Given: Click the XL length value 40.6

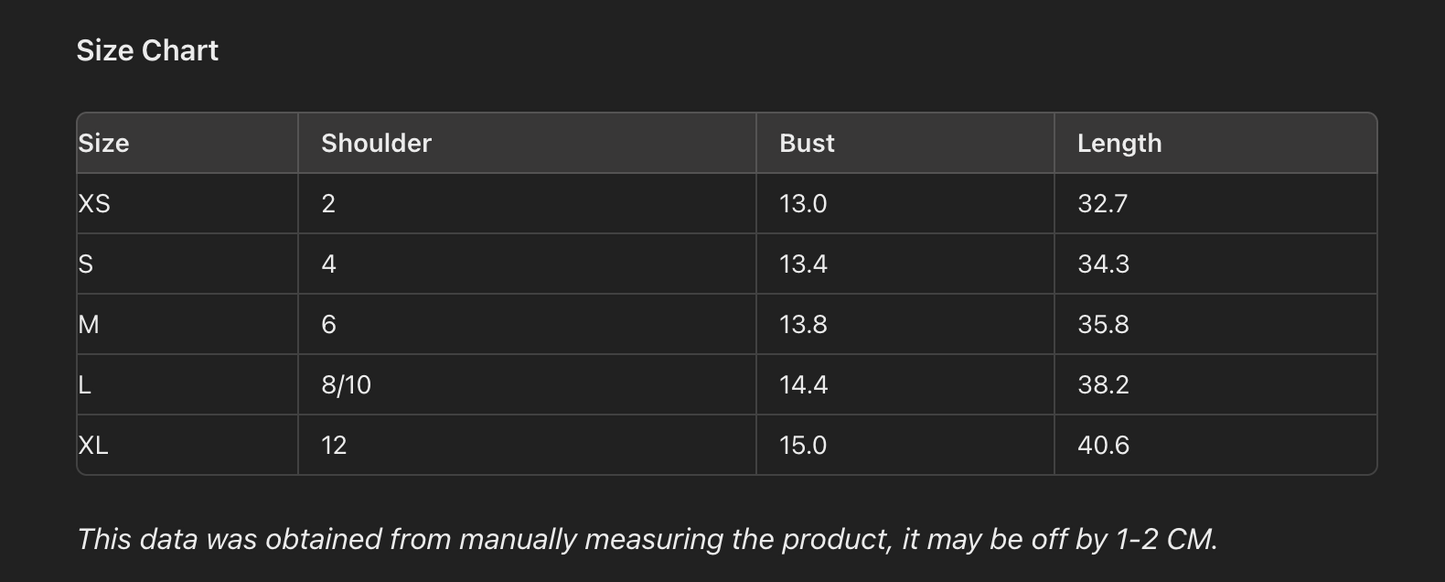Looking at the screenshot, I should [1103, 445].
